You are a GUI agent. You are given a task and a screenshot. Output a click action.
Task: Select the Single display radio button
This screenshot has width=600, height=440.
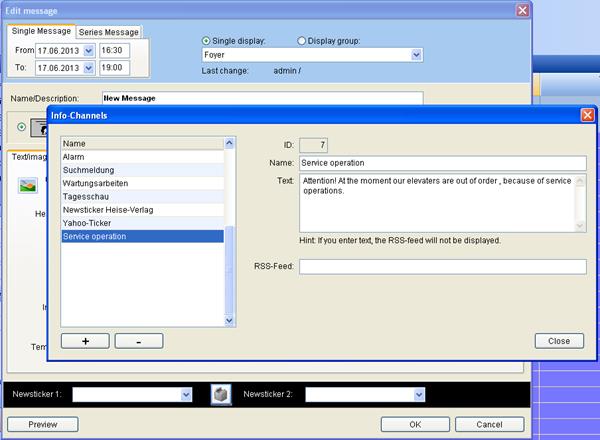pyautogui.click(x=207, y=40)
